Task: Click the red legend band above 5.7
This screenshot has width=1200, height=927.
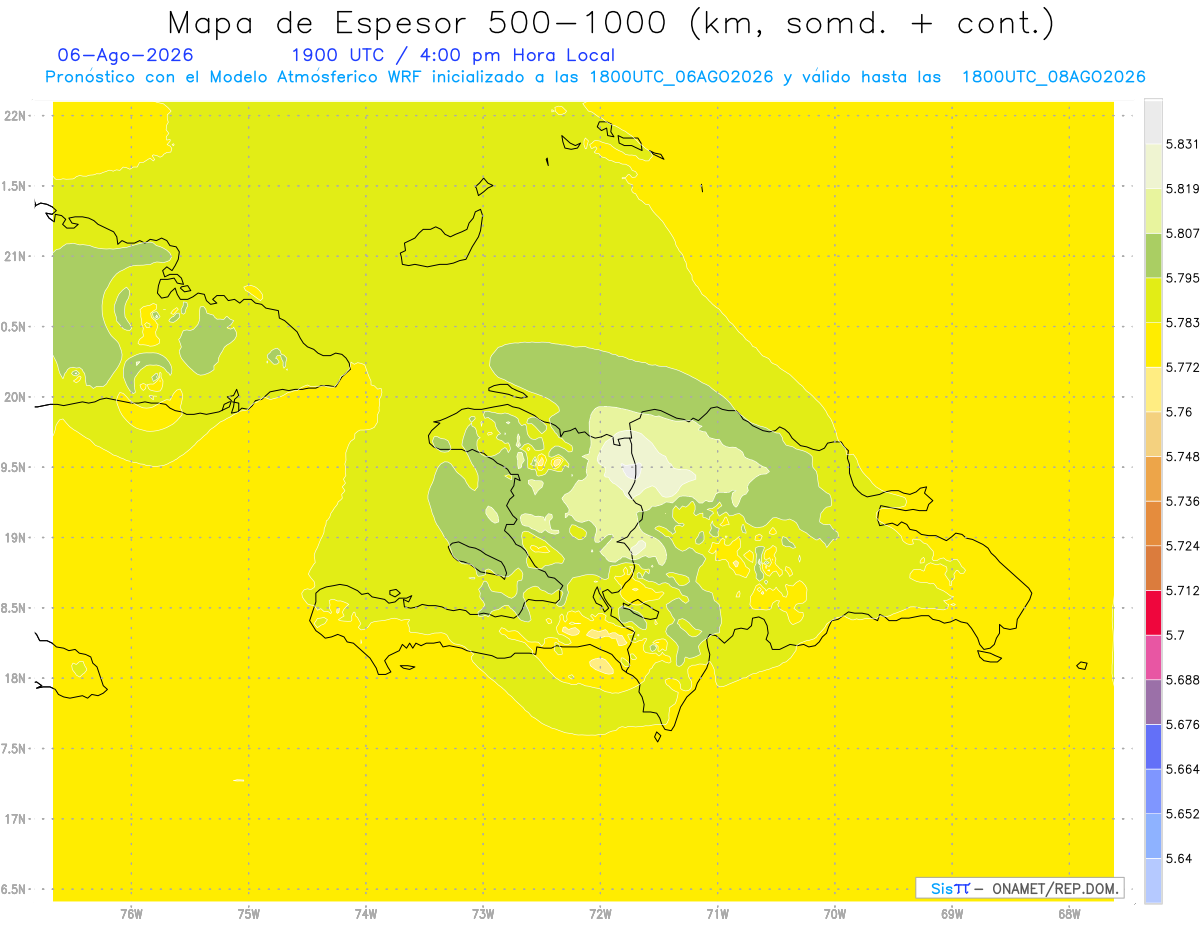Action: pos(1153,612)
